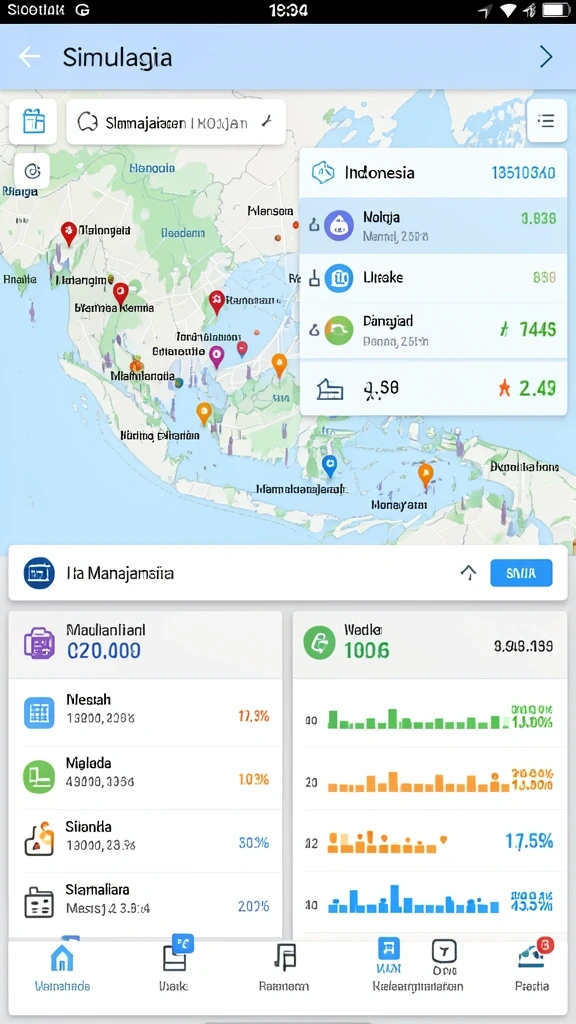The image size is (576, 1024).
Task: Click the Simulagia page title
Action: 118,57
